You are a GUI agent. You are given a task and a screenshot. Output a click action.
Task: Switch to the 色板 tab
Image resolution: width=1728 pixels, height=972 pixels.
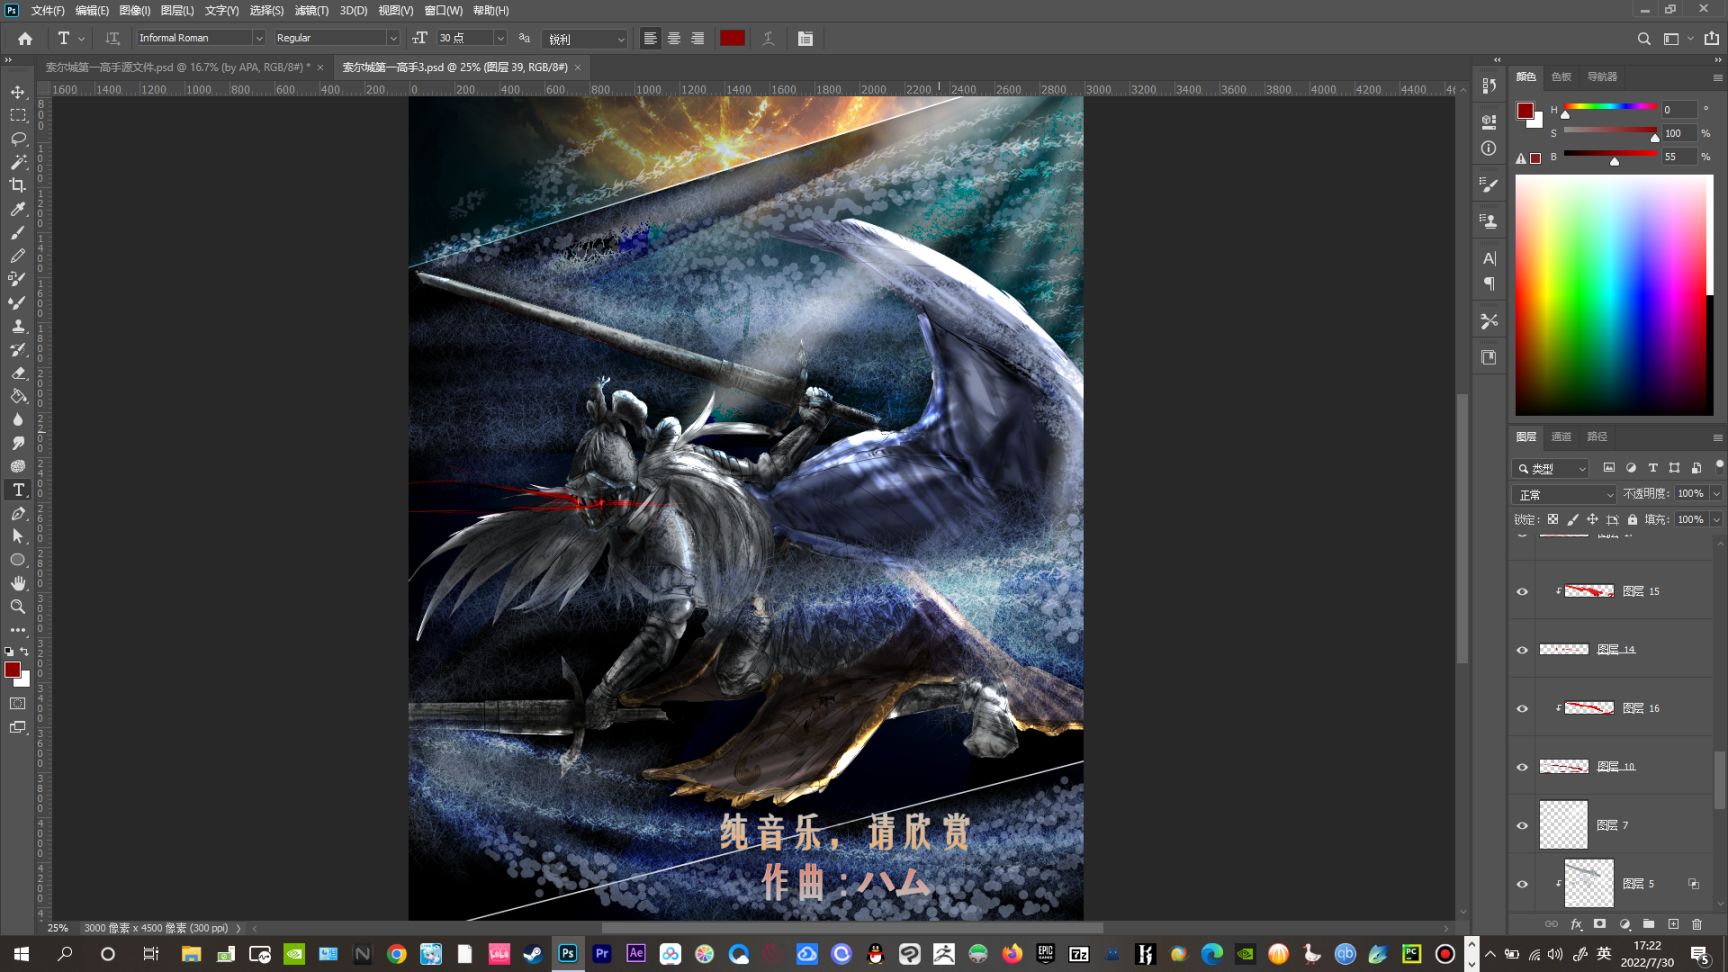click(1561, 77)
